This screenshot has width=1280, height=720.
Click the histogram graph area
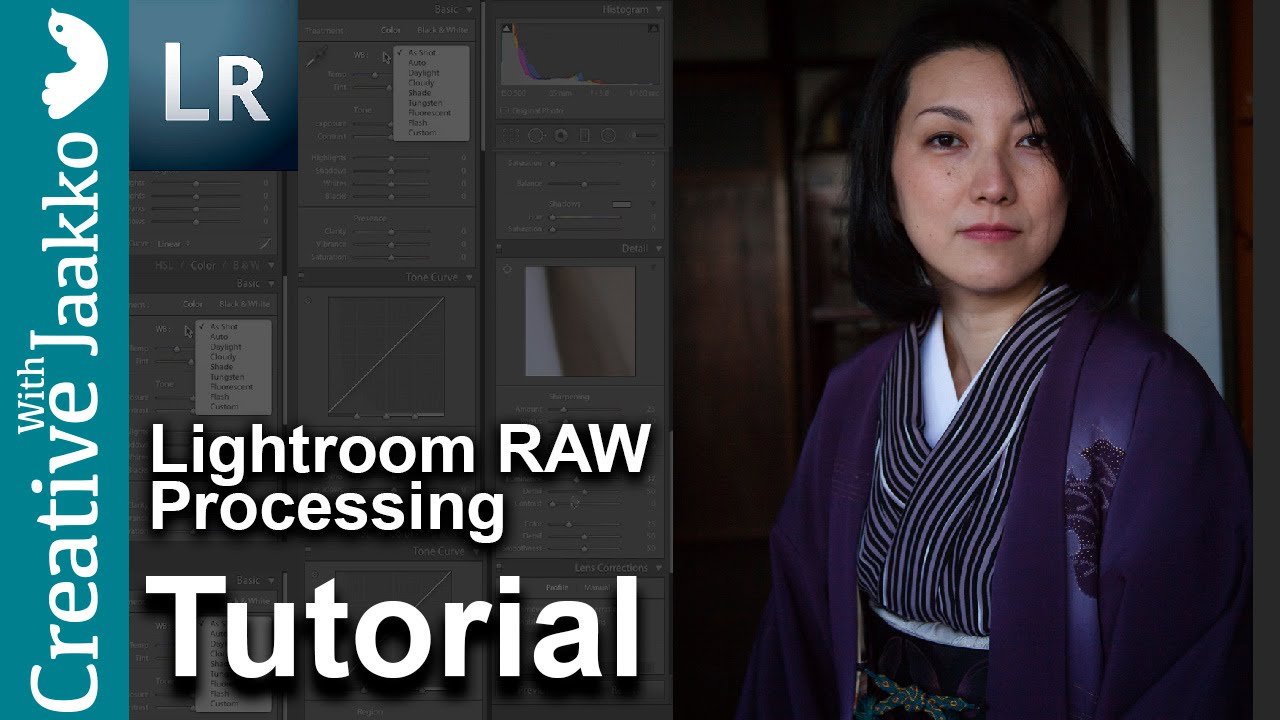click(580, 54)
